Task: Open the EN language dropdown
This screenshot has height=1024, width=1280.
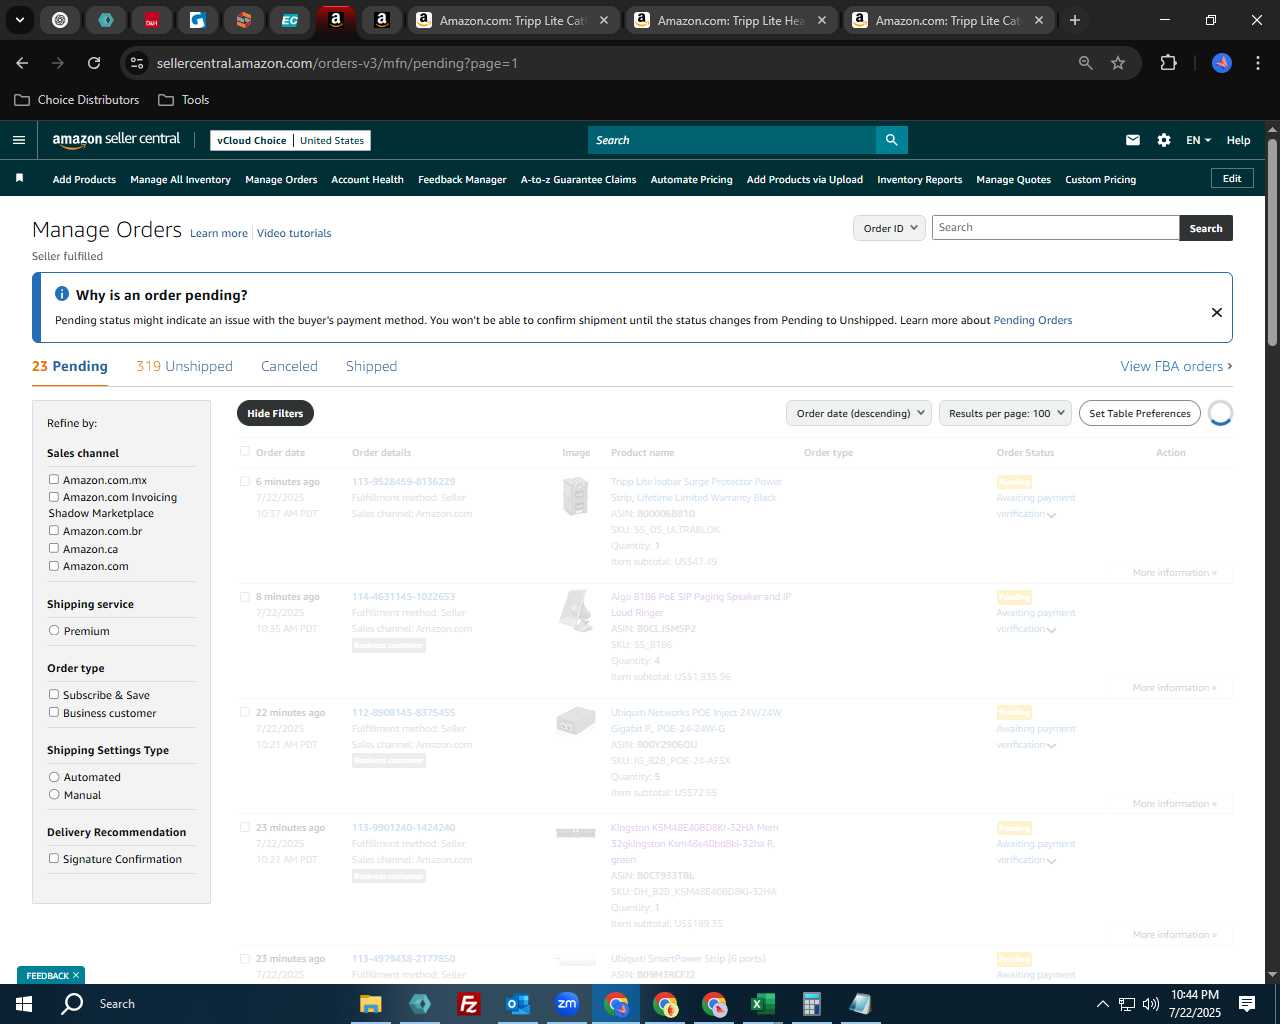Action: tap(1198, 140)
